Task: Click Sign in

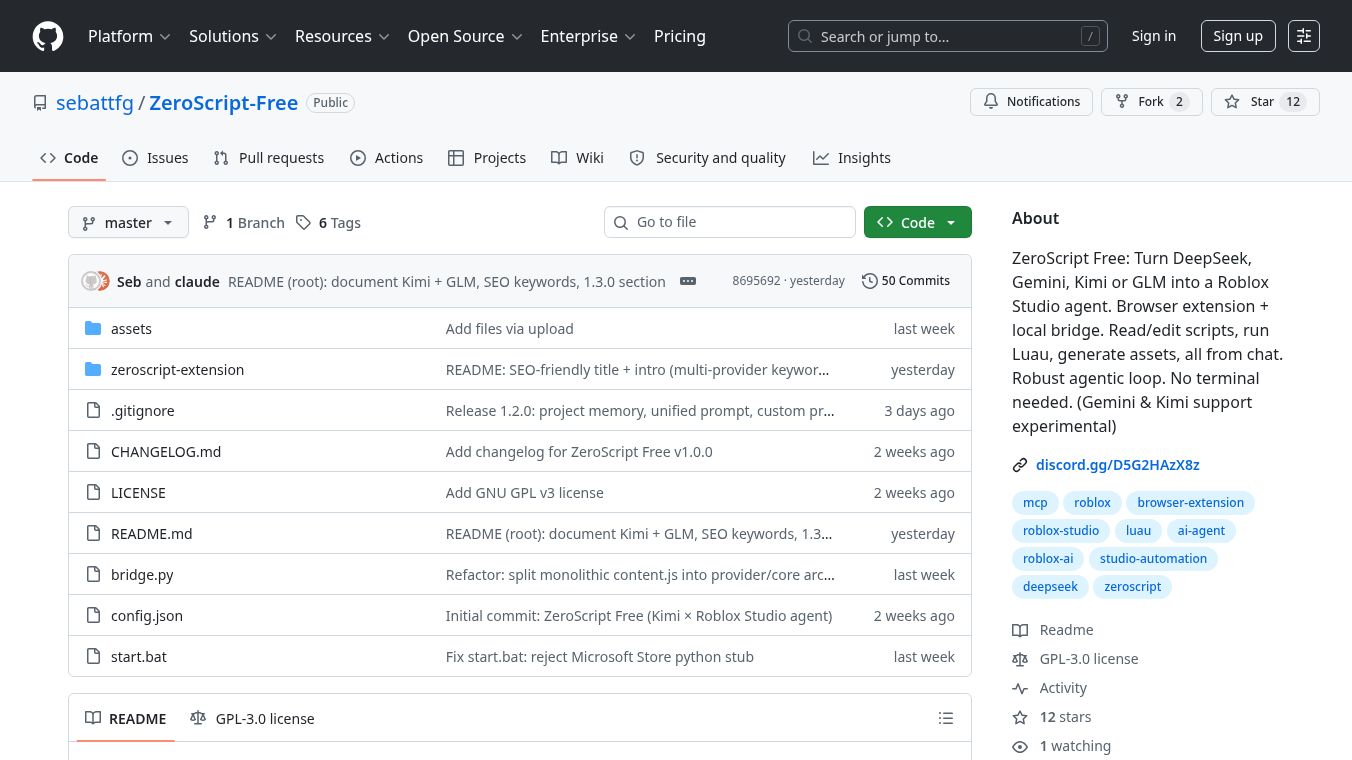Action: tap(1154, 36)
